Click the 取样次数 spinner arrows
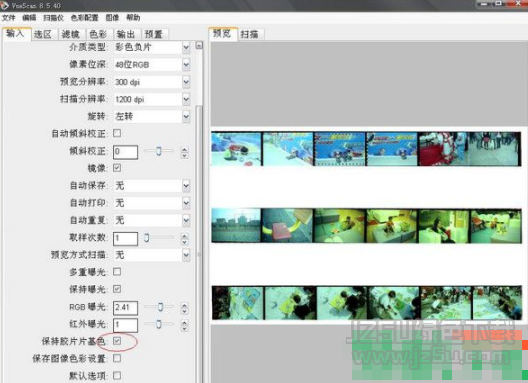 (184, 239)
